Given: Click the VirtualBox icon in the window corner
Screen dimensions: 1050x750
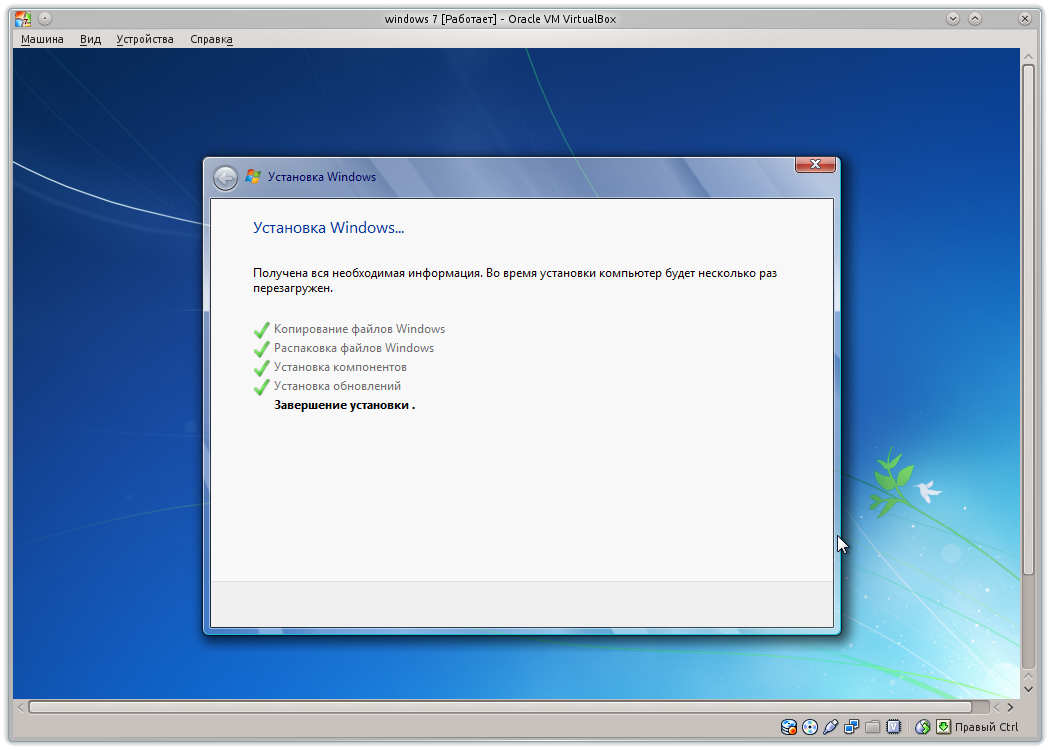Looking at the screenshot, I should 22,17.
